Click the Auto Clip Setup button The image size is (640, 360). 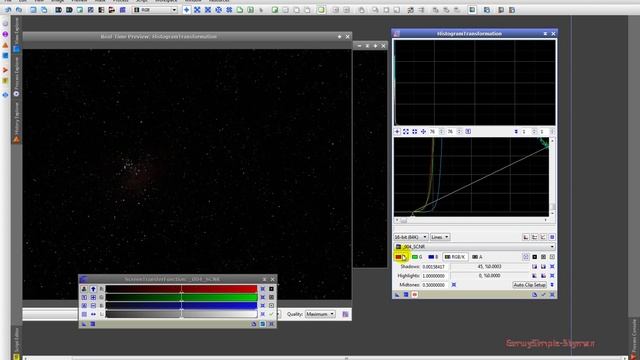click(529, 285)
